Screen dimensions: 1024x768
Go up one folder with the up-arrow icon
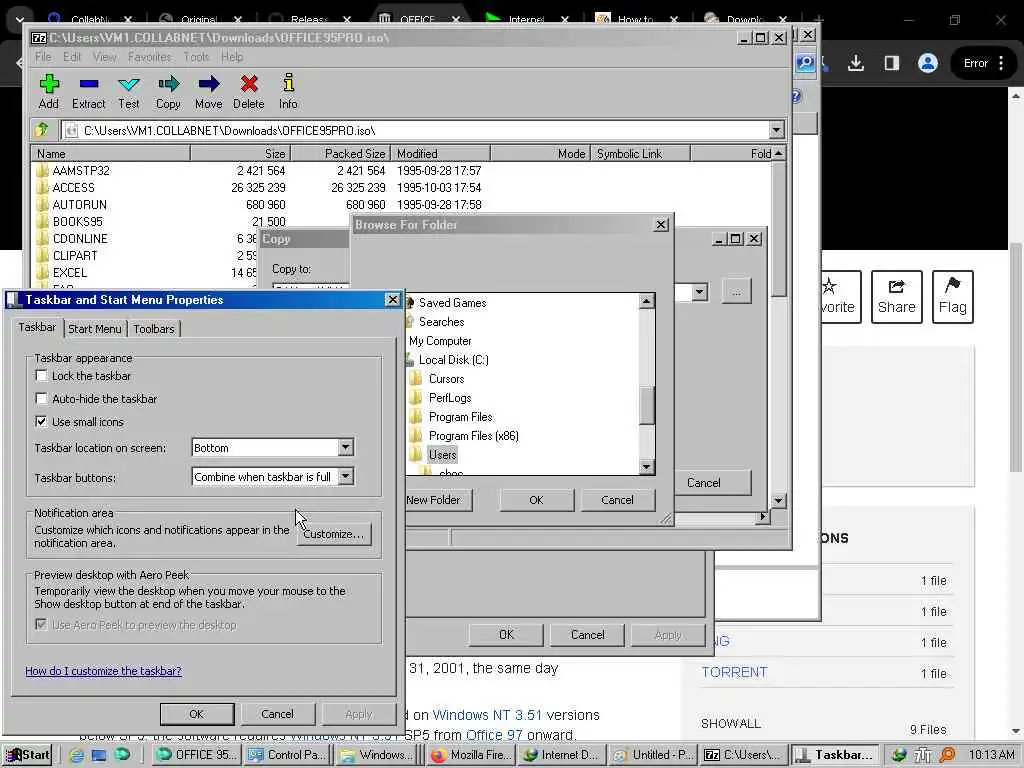[42, 129]
